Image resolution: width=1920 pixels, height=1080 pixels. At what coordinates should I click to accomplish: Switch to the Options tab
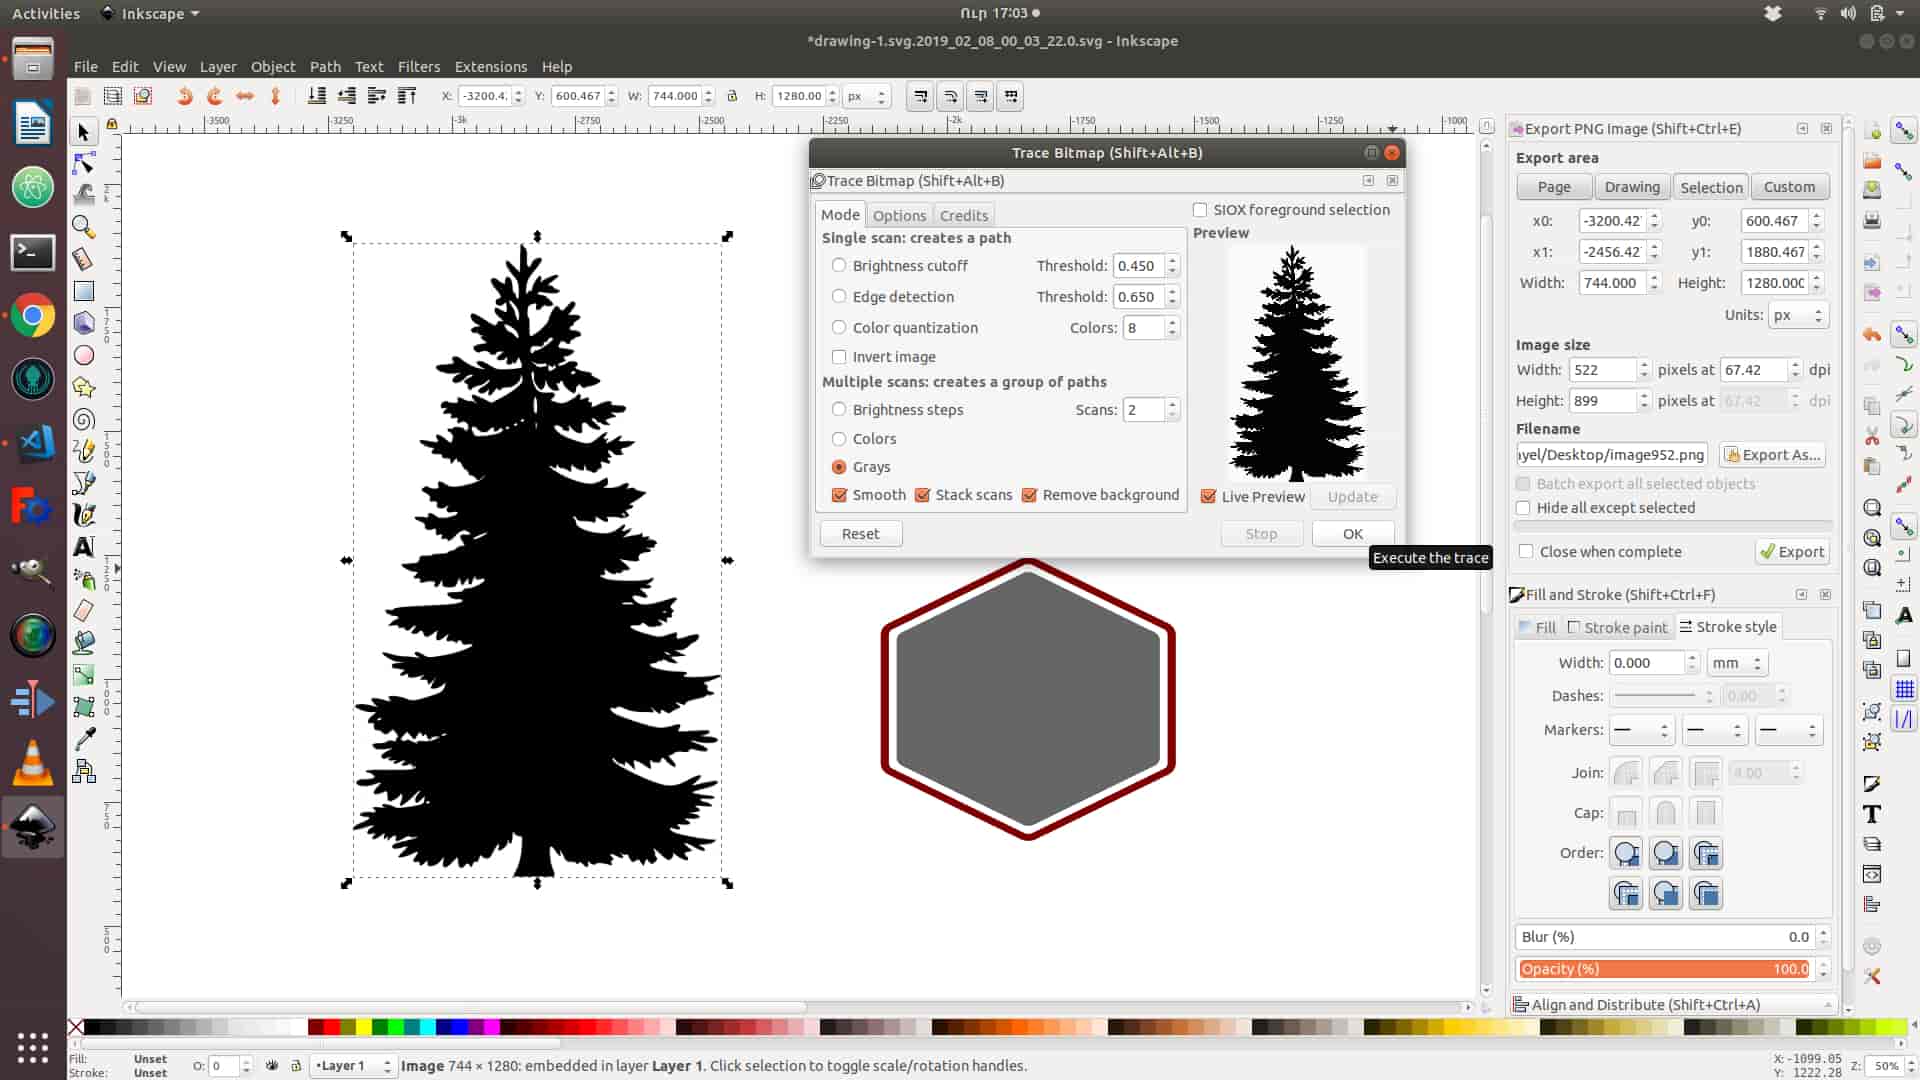tap(899, 215)
